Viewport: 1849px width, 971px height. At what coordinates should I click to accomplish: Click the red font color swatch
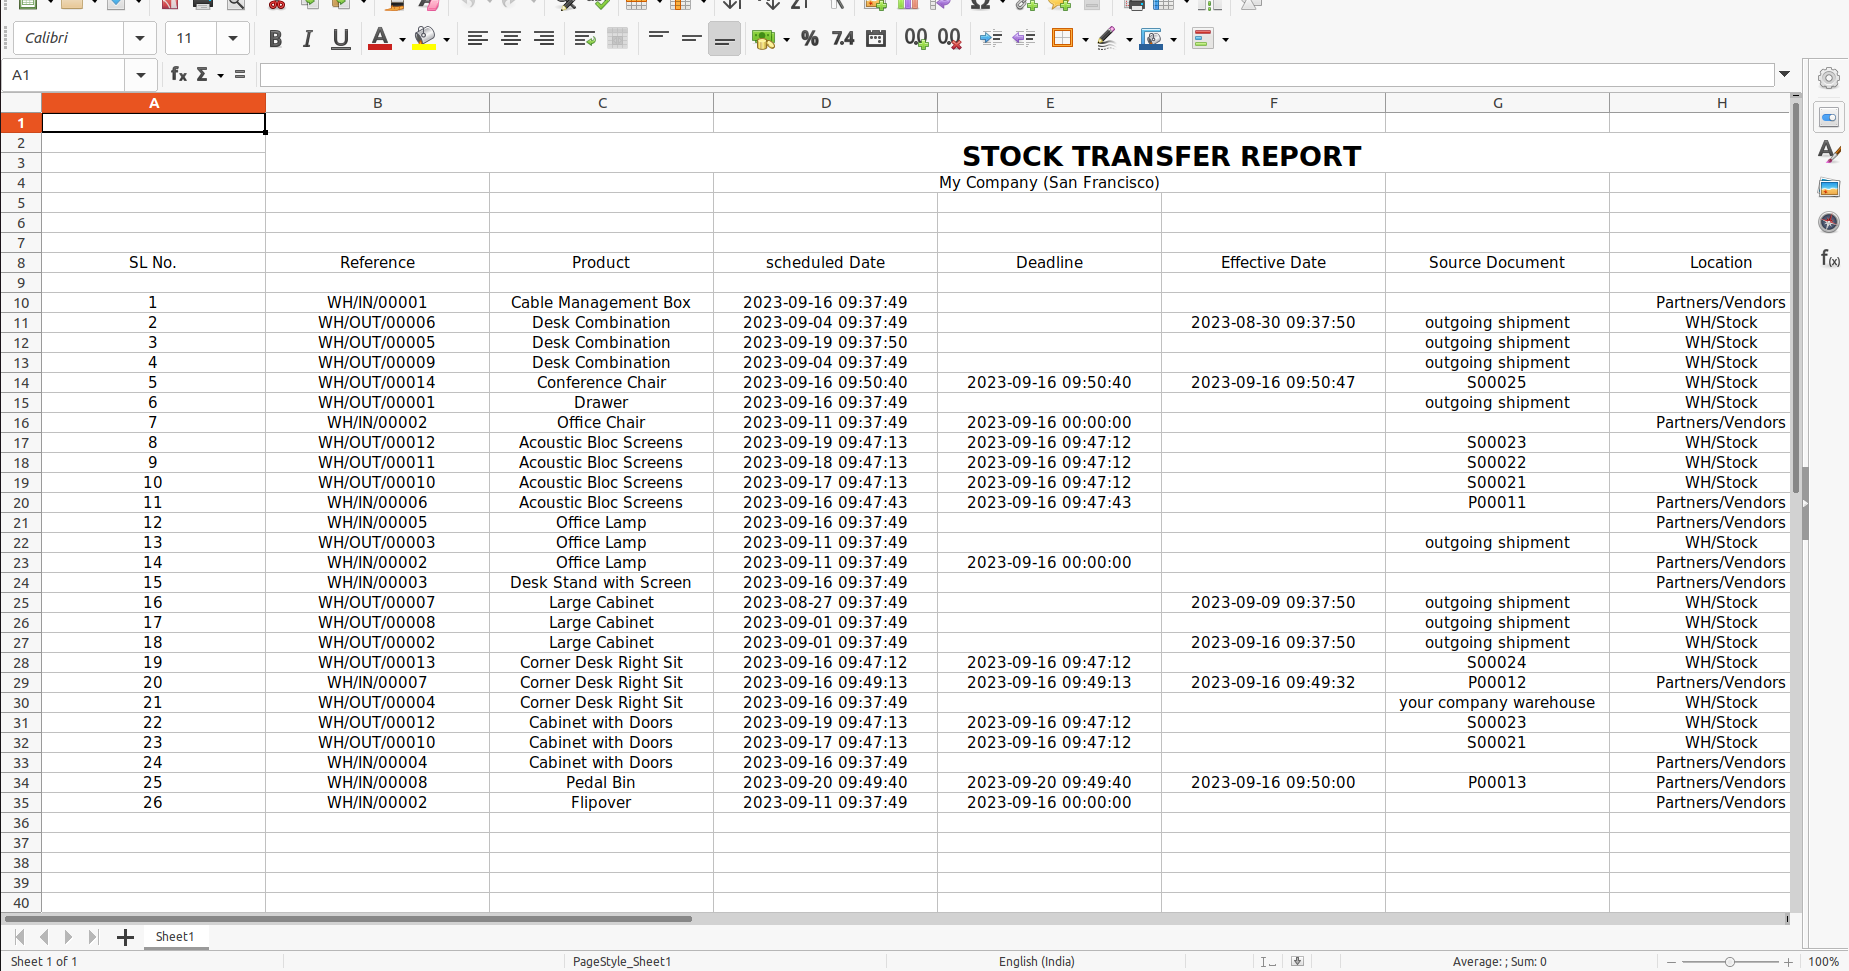pyautogui.click(x=379, y=39)
